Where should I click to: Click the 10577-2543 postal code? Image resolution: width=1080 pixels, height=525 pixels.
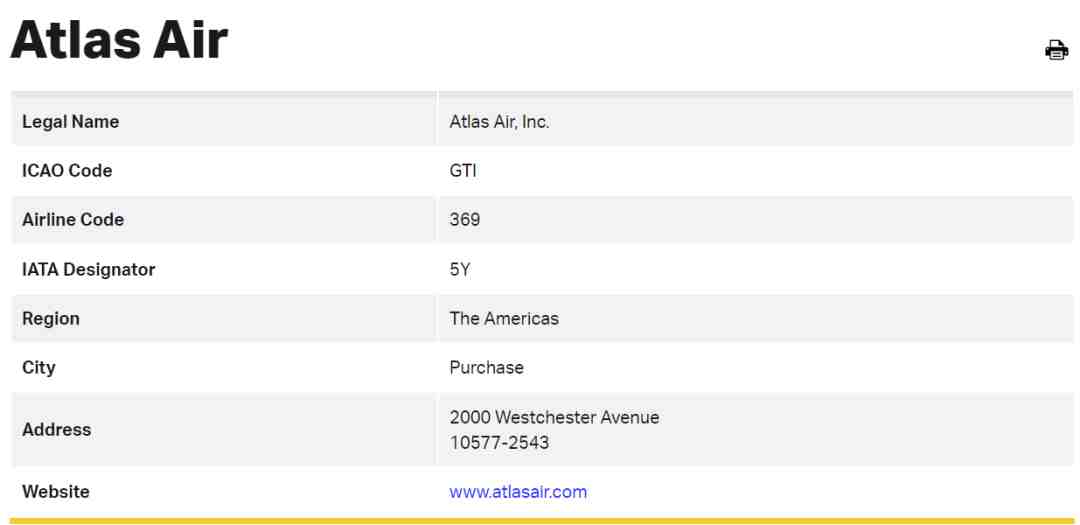tap(499, 442)
